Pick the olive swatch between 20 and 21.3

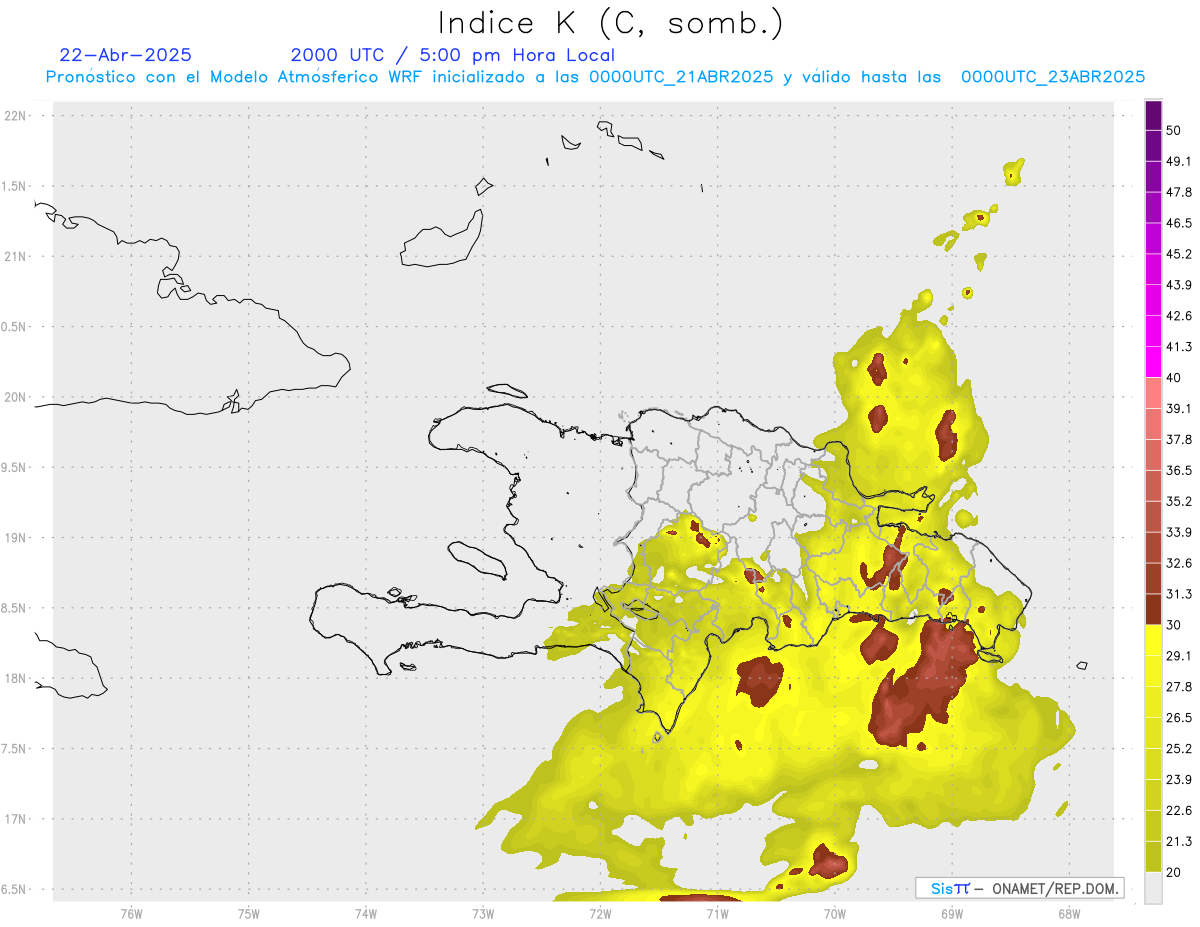(x=1153, y=856)
